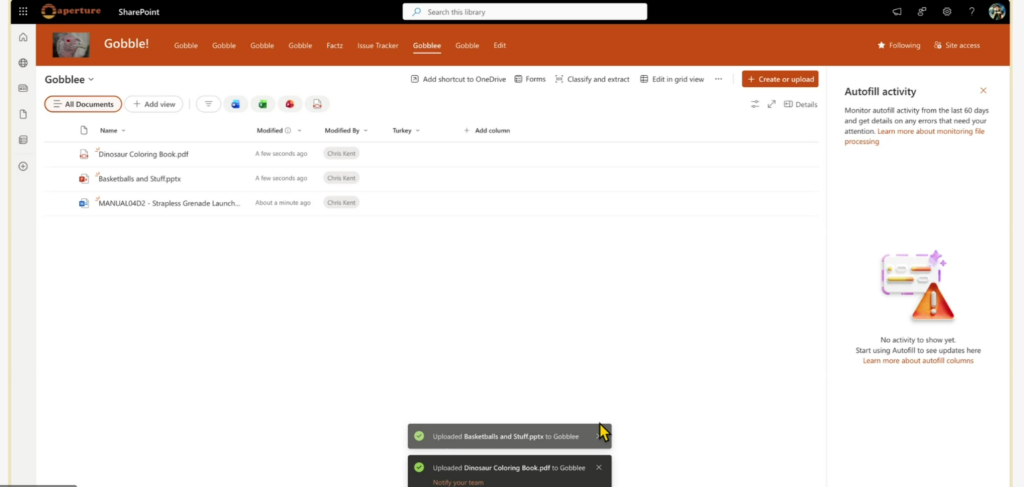Click the settings gear in the top bar
This screenshot has height=487, width=1024.
(x=947, y=11)
